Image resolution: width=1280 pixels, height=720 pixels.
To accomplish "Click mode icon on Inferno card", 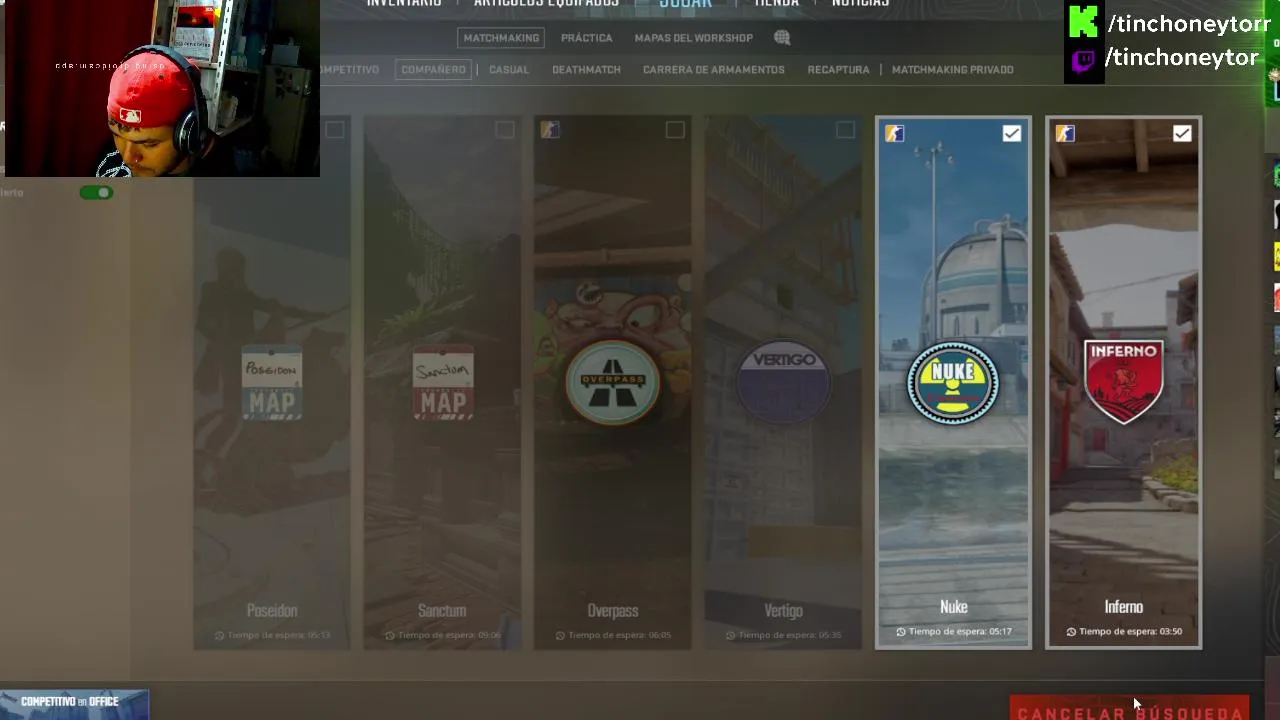I will click(x=1065, y=133).
